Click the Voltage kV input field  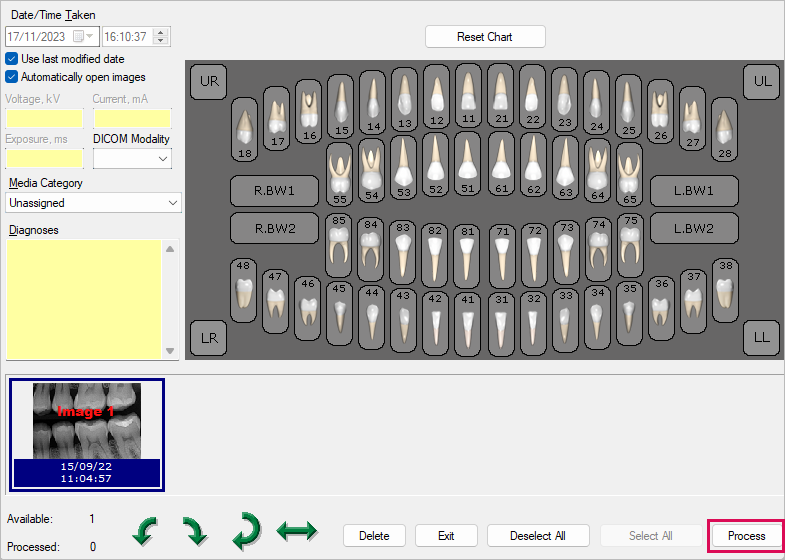[45, 119]
